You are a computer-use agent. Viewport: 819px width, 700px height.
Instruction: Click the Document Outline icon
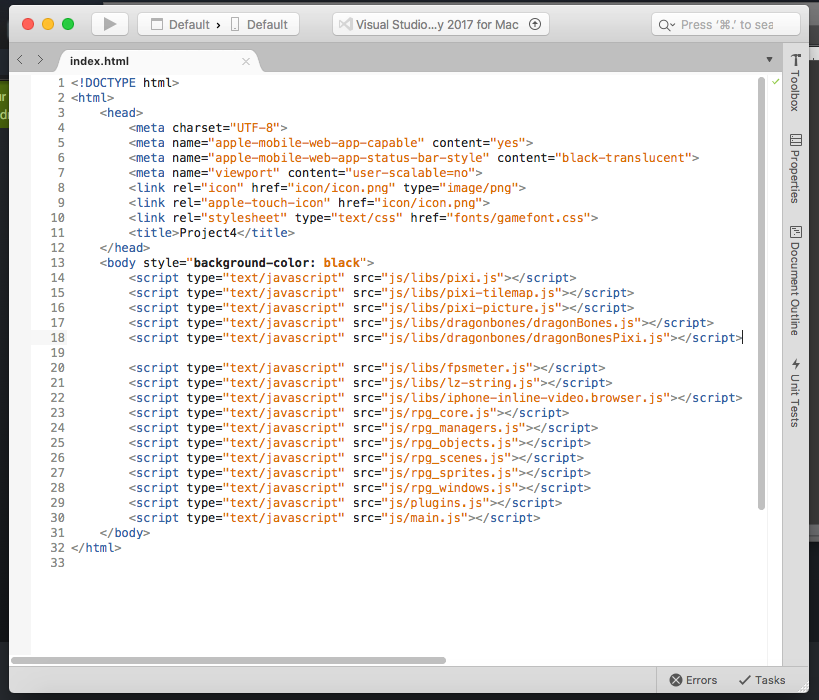tap(795, 232)
